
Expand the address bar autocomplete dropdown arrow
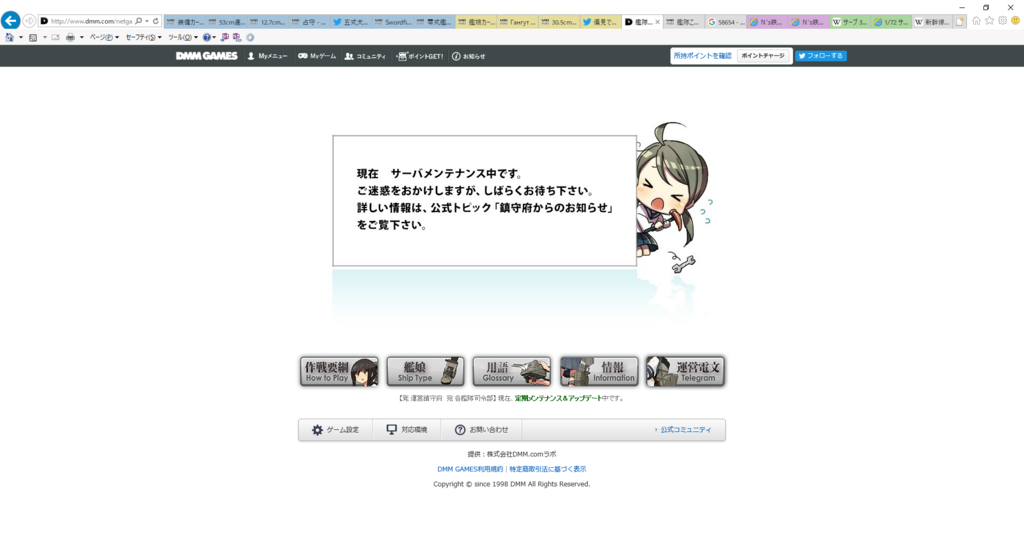click(147, 21)
